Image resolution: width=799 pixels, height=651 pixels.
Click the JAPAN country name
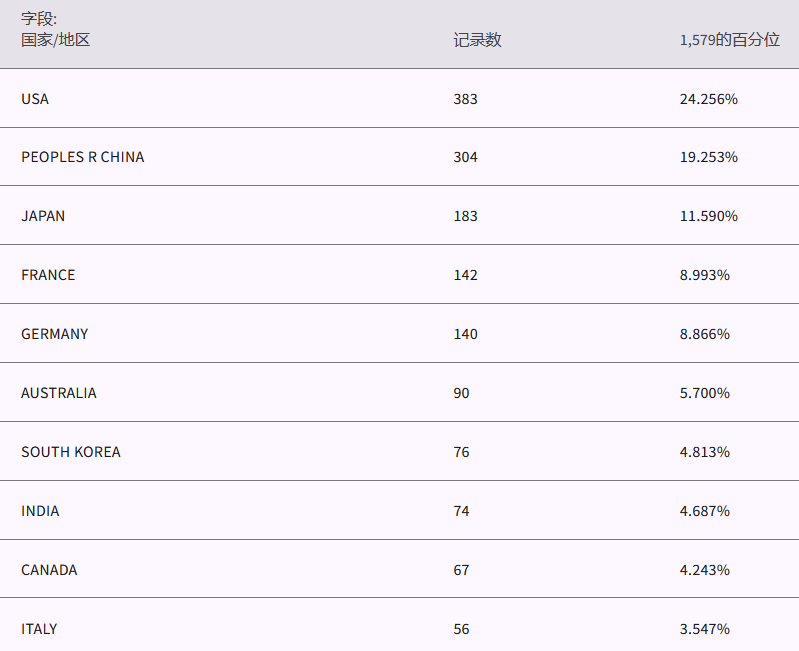pos(43,216)
